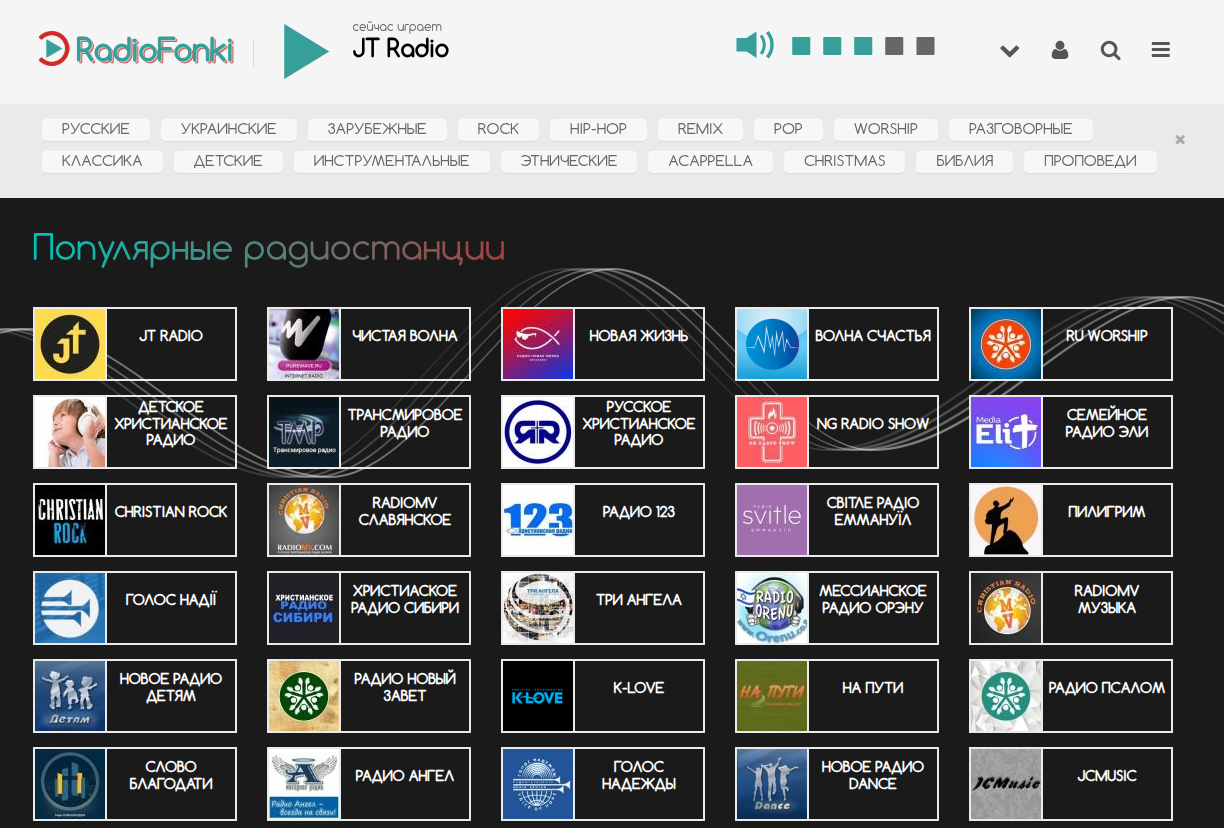Open the user account icon
This screenshot has height=828, width=1224.
[x=1060, y=50]
